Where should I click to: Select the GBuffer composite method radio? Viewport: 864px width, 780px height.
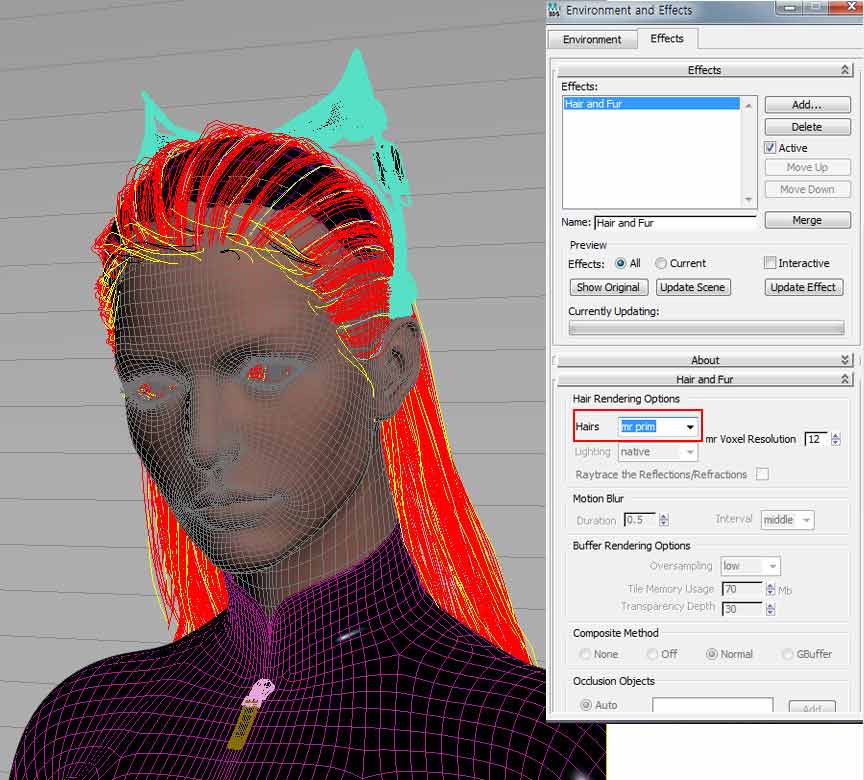(x=787, y=654)
